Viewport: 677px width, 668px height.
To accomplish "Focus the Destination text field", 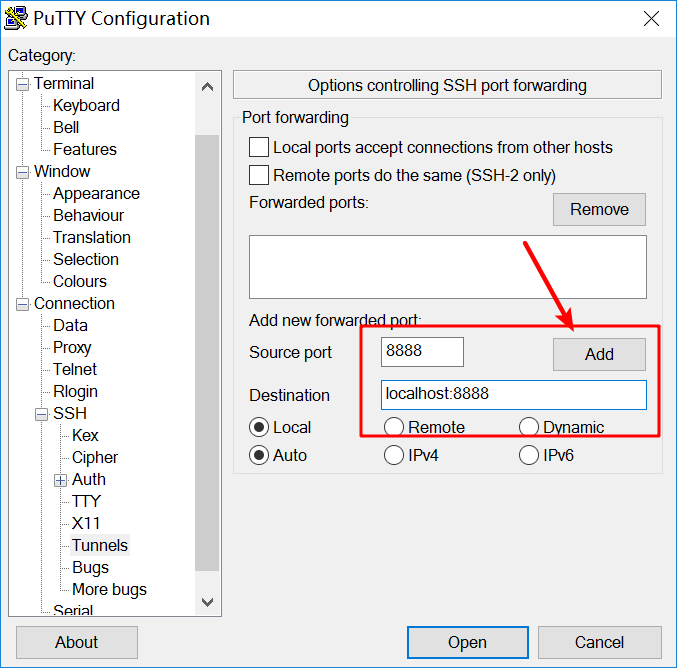I will pos(513,394).
